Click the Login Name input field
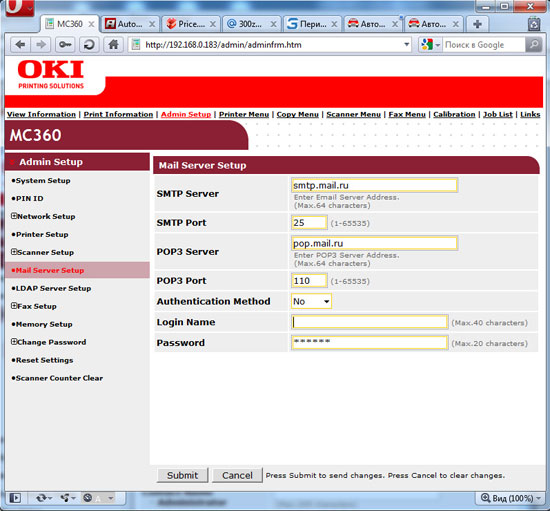550x511 pixels. (x=370, y=322)
